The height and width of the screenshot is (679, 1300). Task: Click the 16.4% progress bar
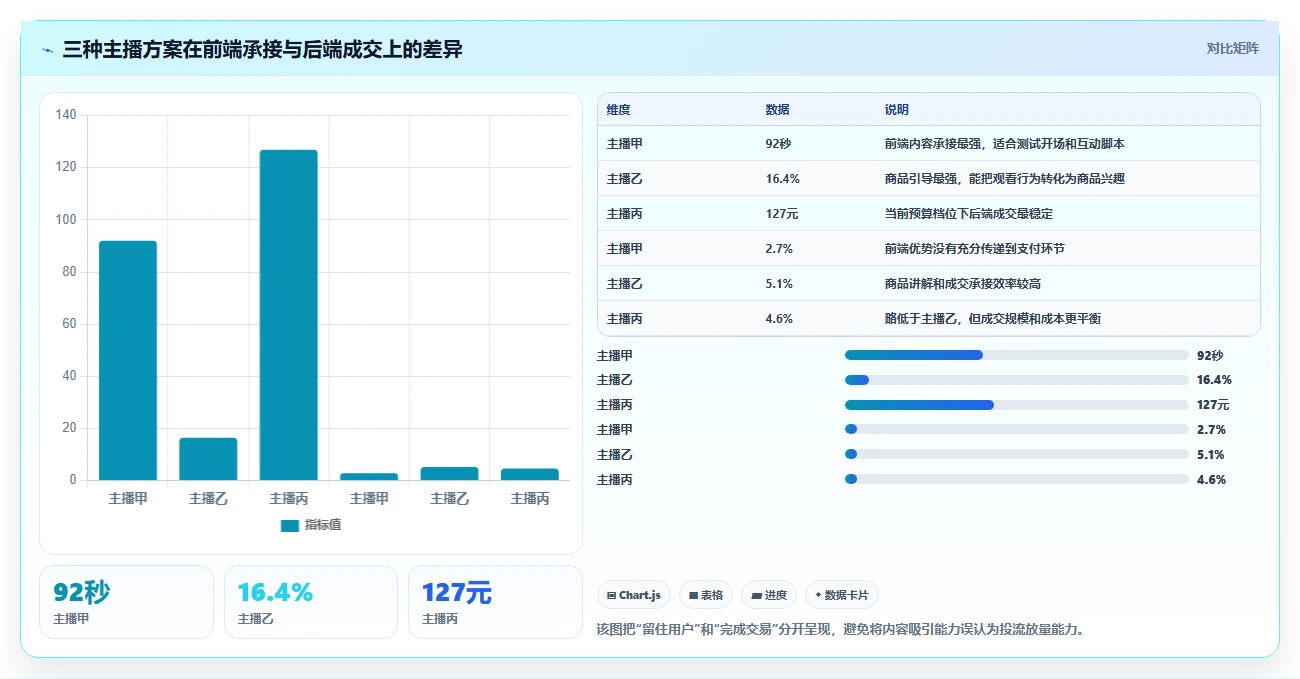pos(1017,380)
